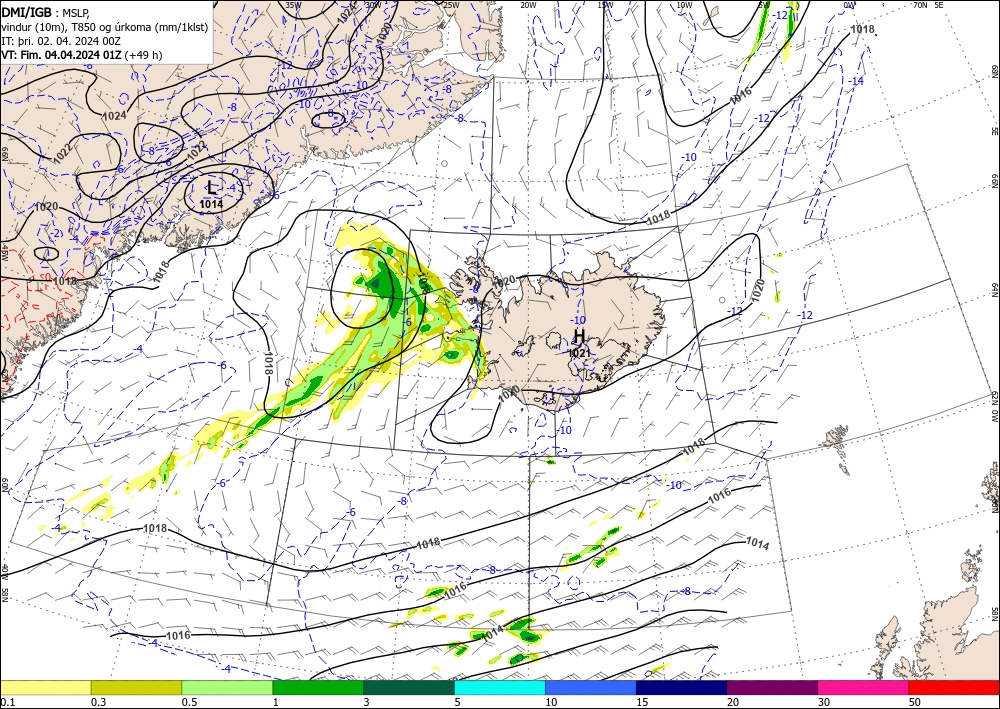Select the purple 20–30 mm legend swatch
Screen dimensions: 1000x709
coord(772,687)
